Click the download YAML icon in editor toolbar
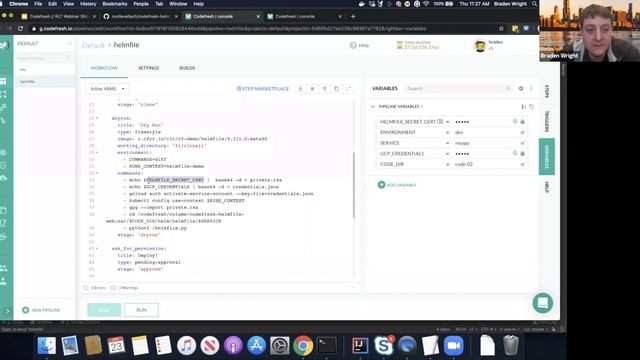Screen dimensions: 640x360 (x=300, y=89)
